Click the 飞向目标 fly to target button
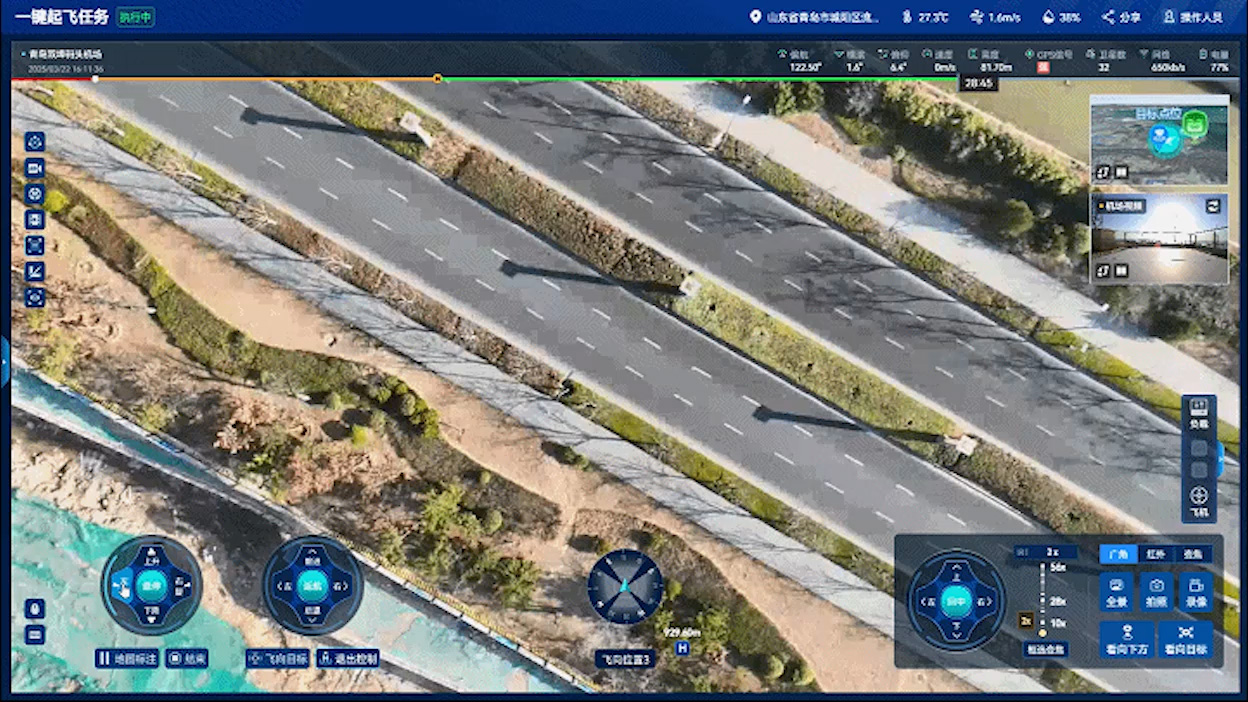Viewport: 1248px width, 702px height. [278, 658]
